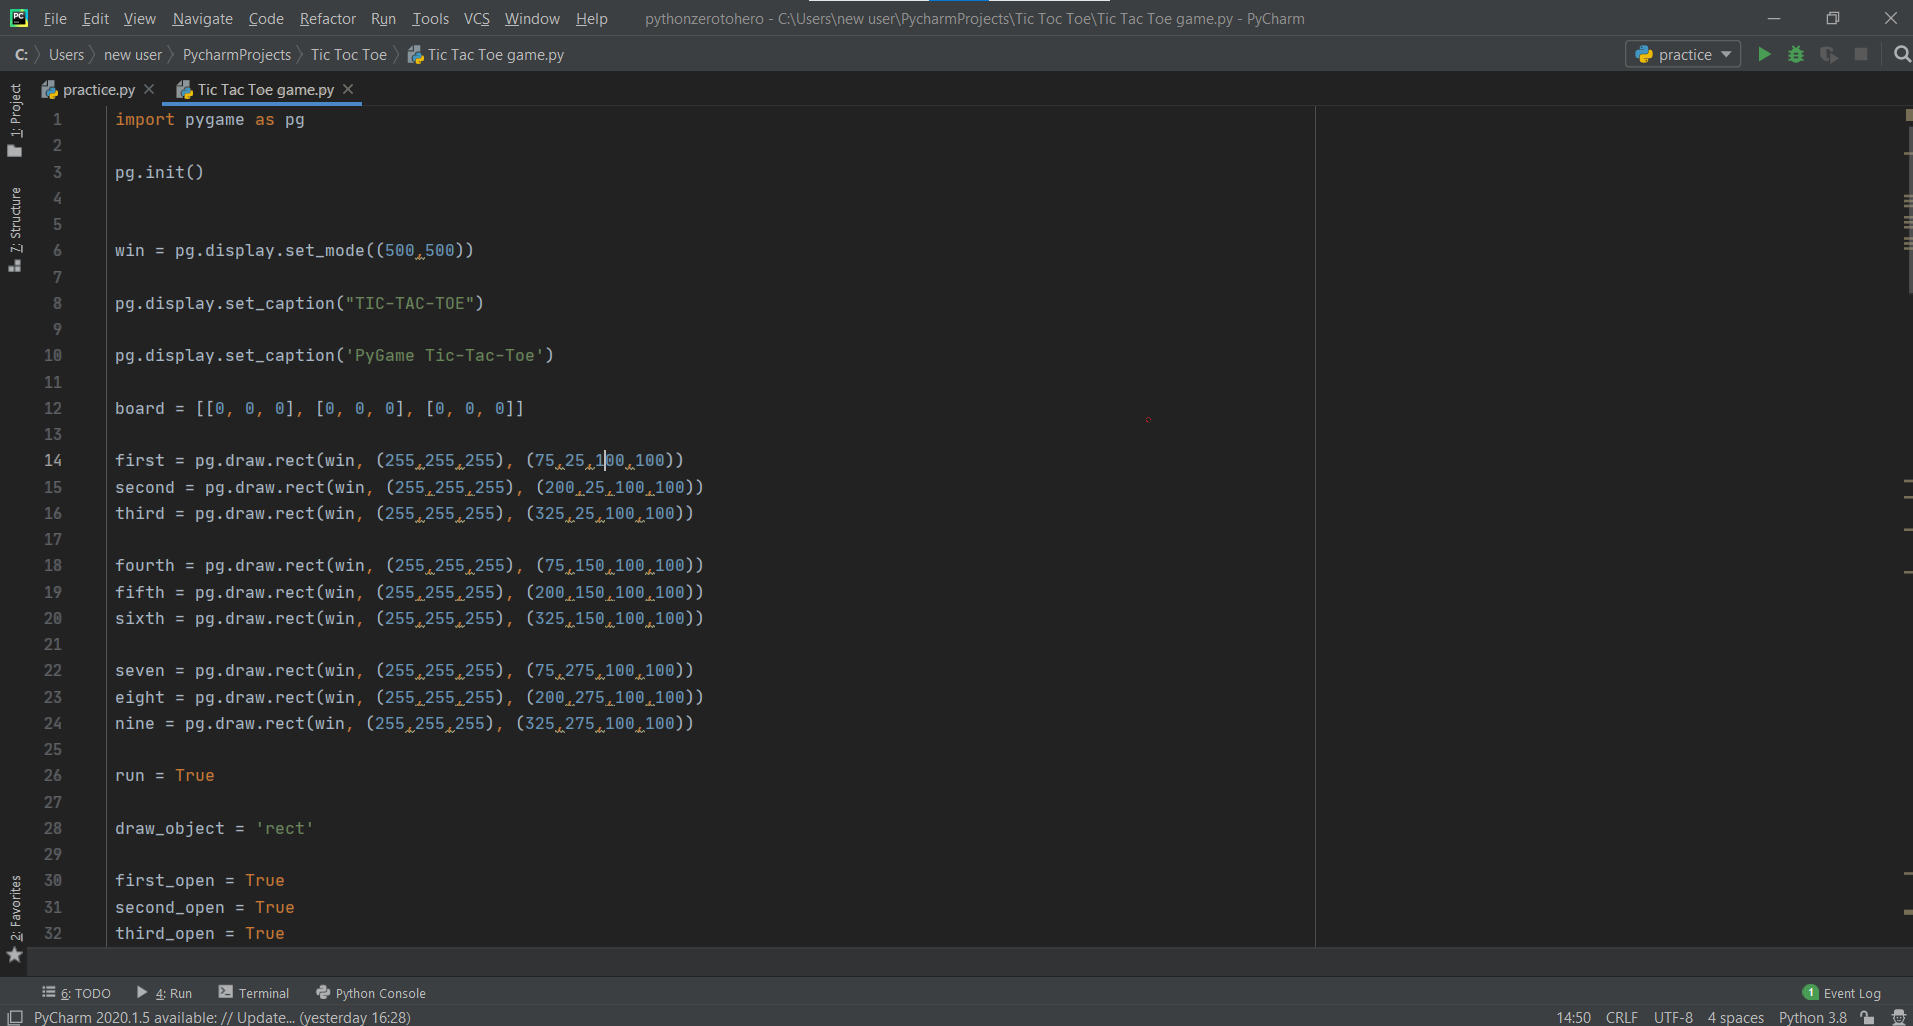Click the 'pg.init()' code line
Image resolution: width=1913 pixels, height=1026 pixels.
pyautogui.click(x=159, y=172)
